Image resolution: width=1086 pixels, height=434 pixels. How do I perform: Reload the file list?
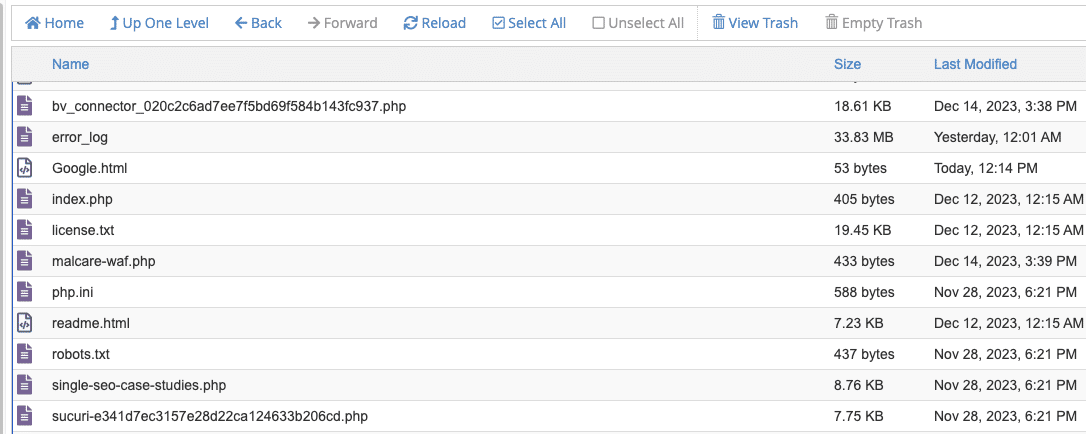434,23
